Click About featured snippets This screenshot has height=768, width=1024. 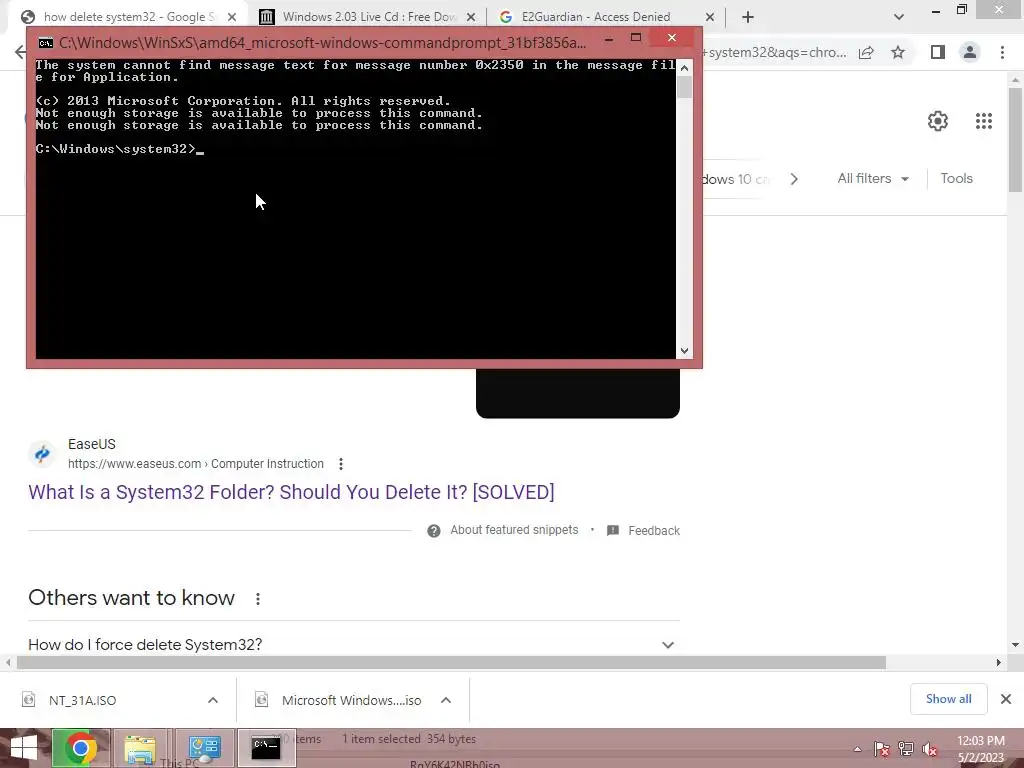pyautogui.click(x=514, y=530)
